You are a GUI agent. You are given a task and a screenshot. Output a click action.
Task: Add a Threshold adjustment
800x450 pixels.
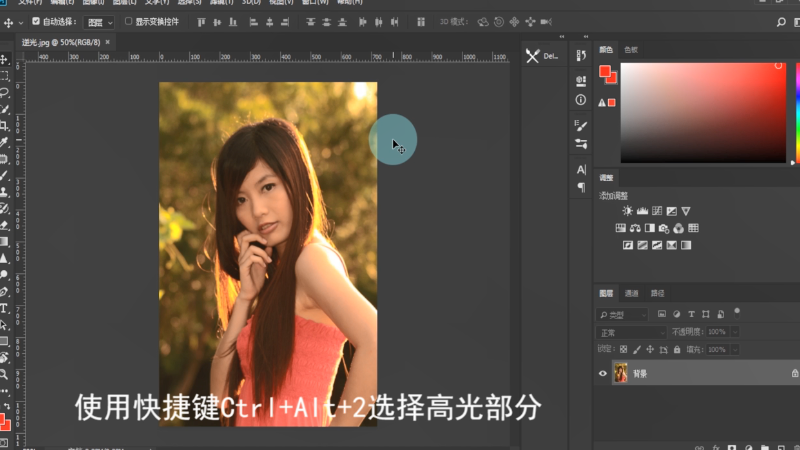tap(657, 245)
